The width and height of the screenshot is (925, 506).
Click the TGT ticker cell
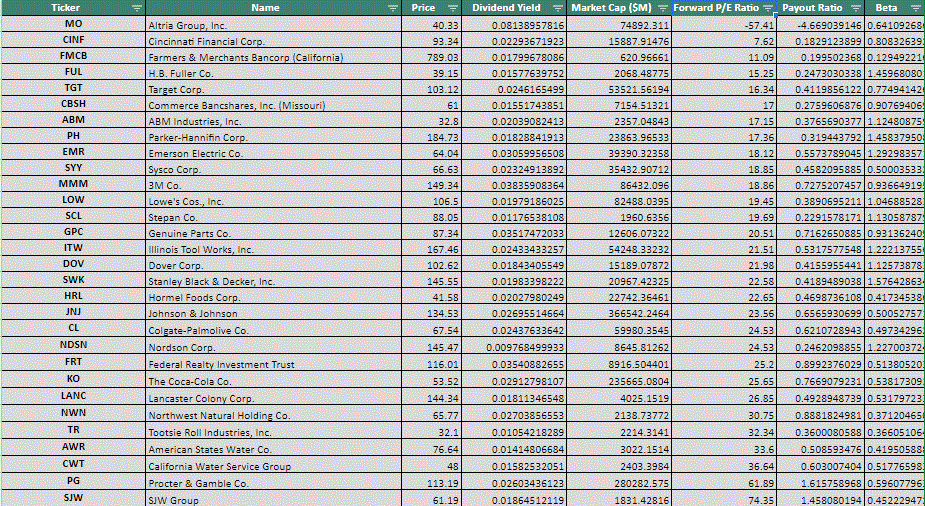click(73, 87)
